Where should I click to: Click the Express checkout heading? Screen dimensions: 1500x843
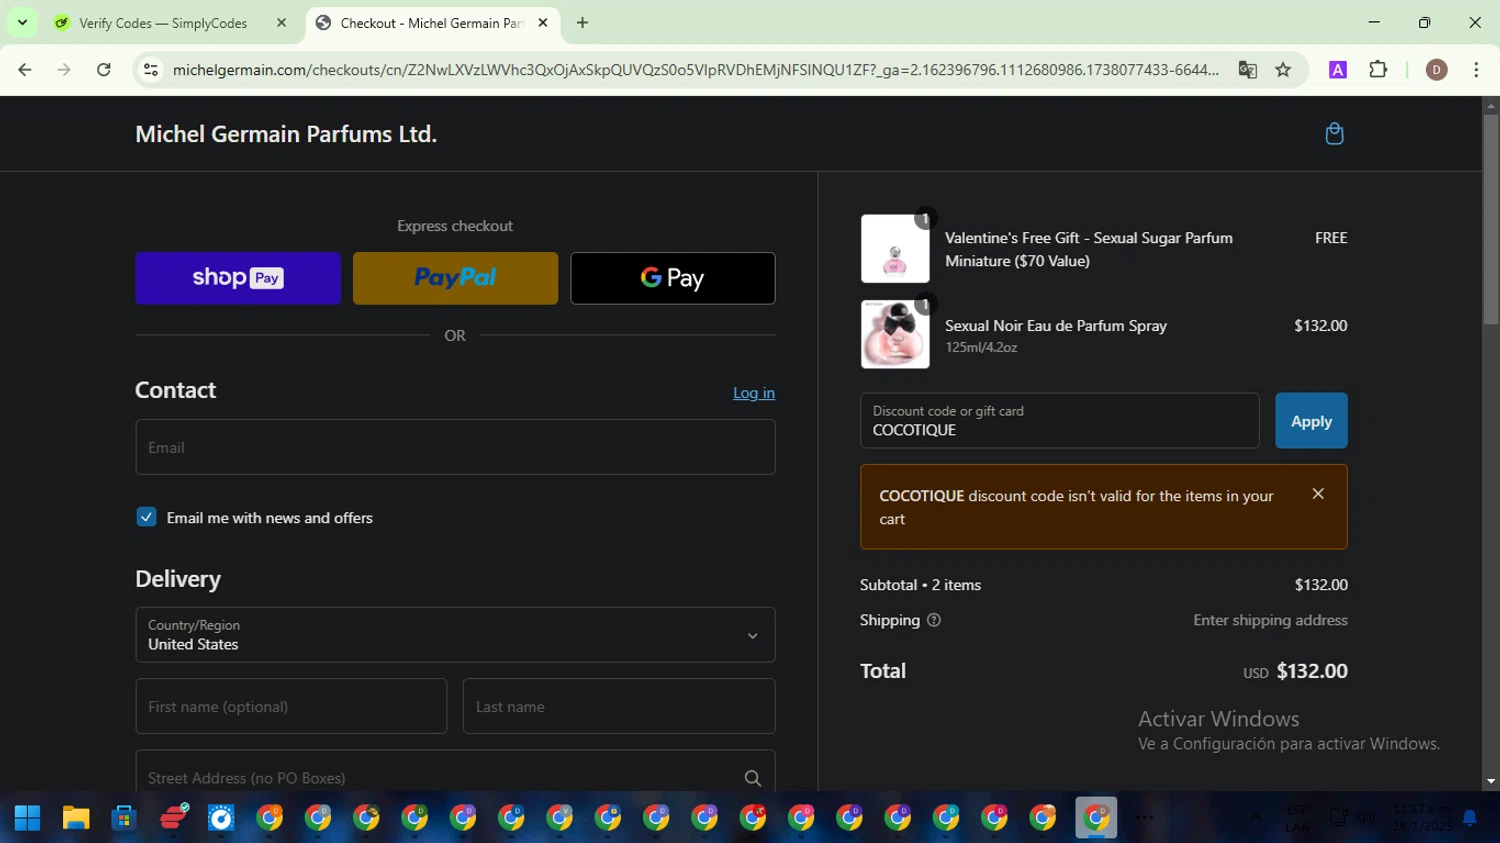(455, 226)
